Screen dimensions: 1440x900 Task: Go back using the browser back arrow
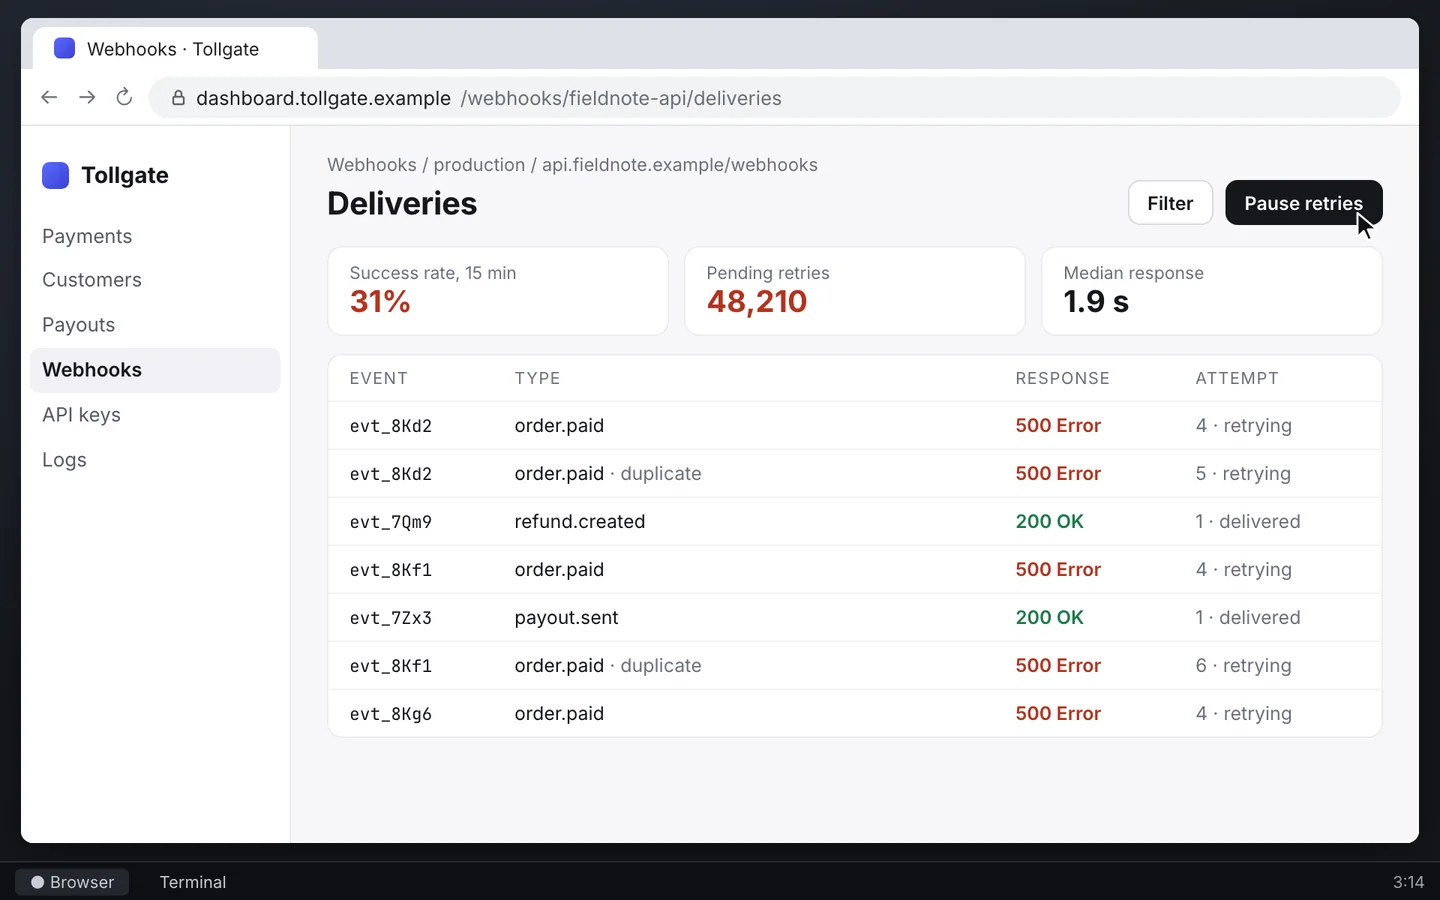[x=49, y=97]
